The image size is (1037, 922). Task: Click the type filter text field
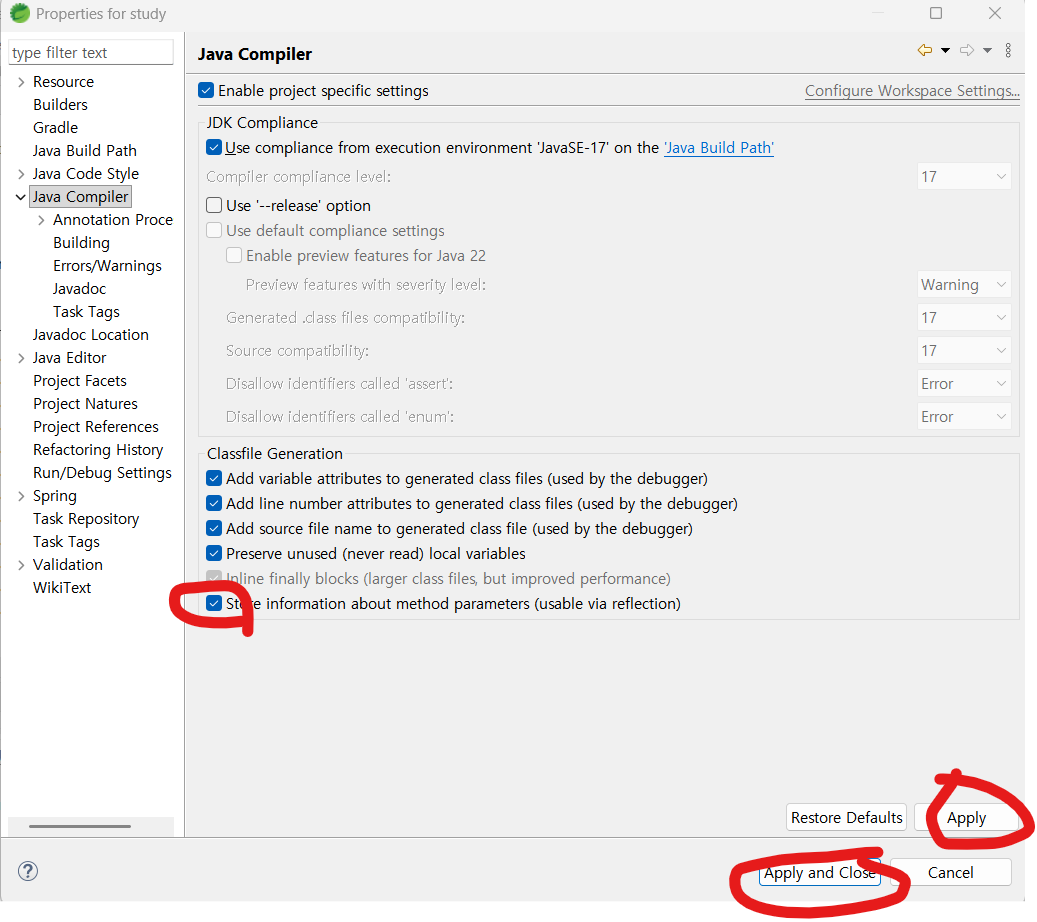pos(91,52)
